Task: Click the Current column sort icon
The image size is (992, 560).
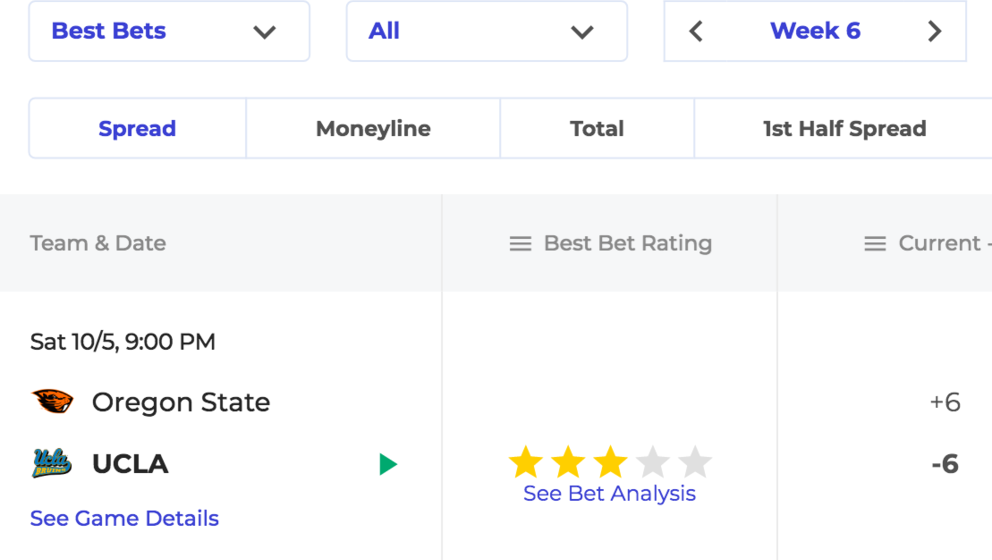Action: coord(875,244)
